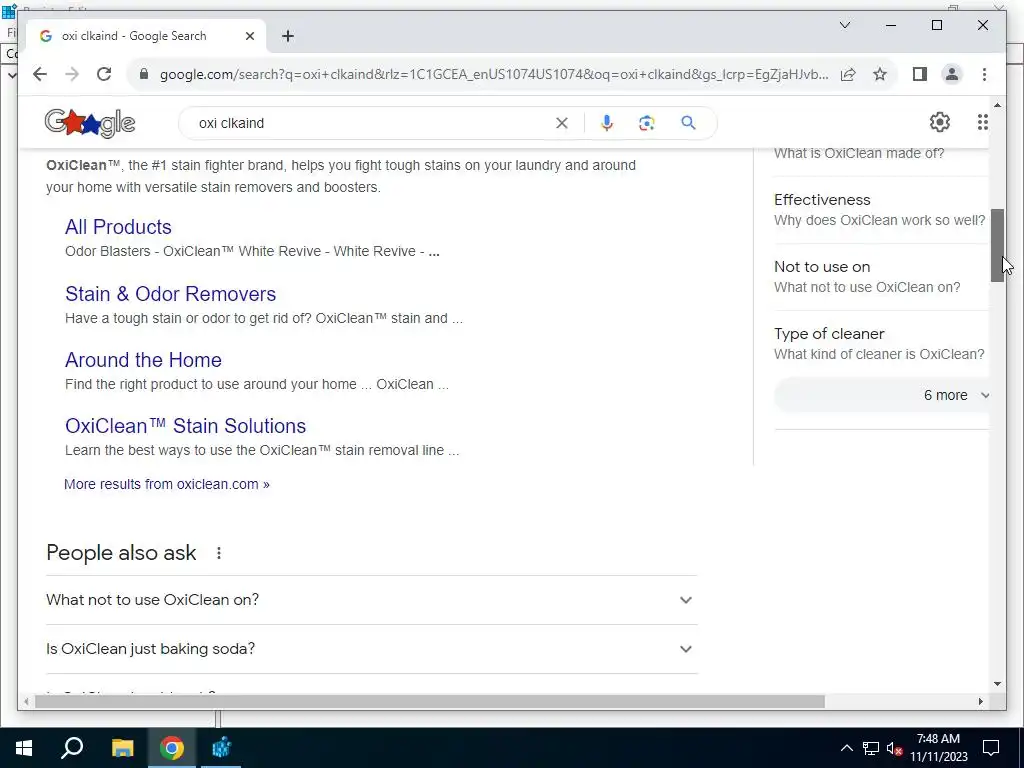Image resolution: width=1024 pixels, height=768 pixels.
Task: Open More results from oxiclean.com
Action: tap(167, 484)
